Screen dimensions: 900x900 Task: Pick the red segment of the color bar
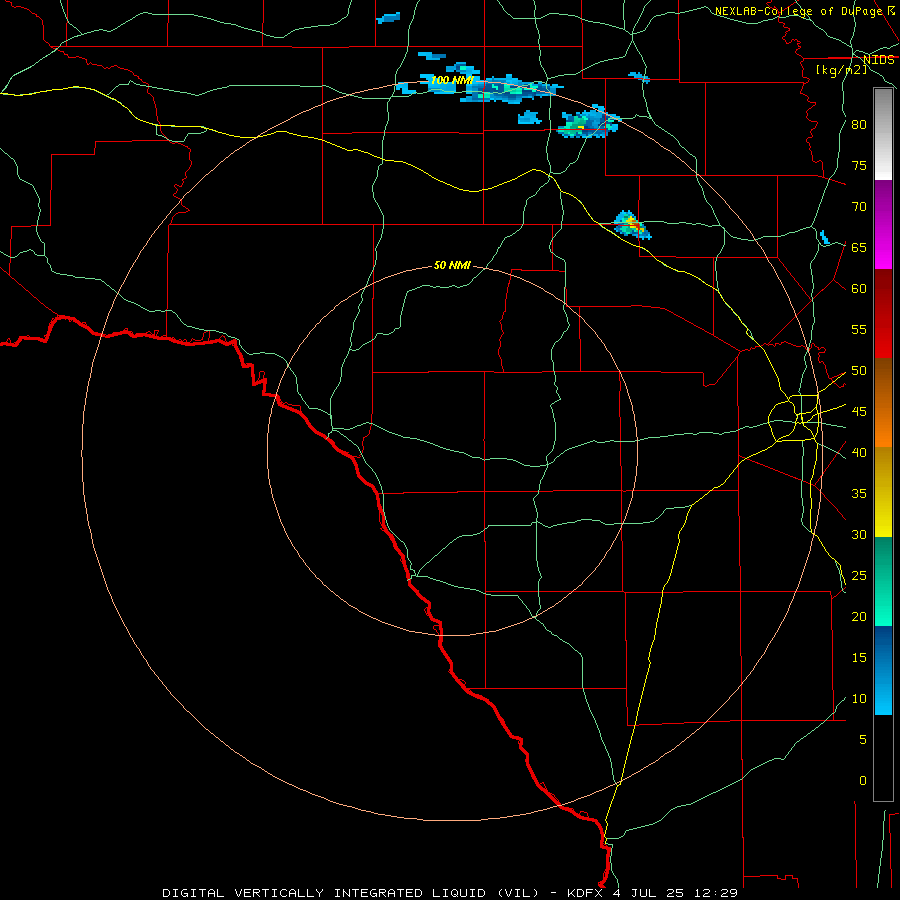[x=883, y=313]
